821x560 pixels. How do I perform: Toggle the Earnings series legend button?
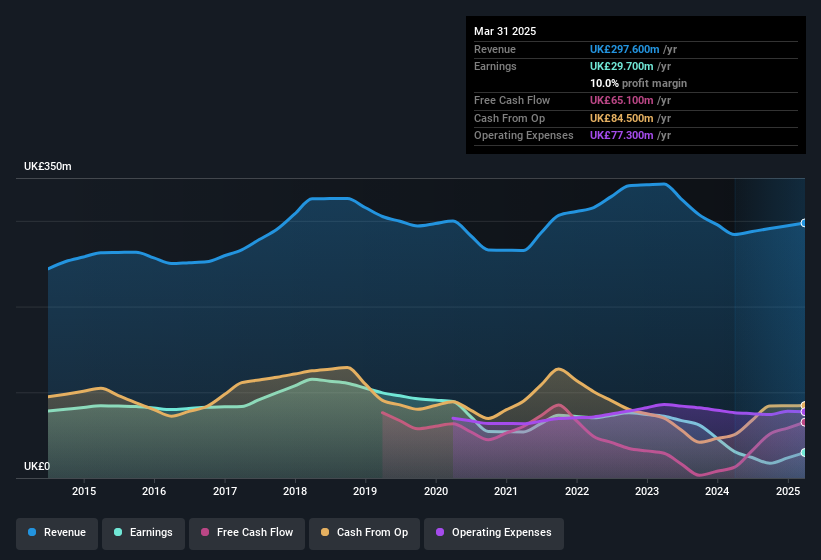click(143, 533)
